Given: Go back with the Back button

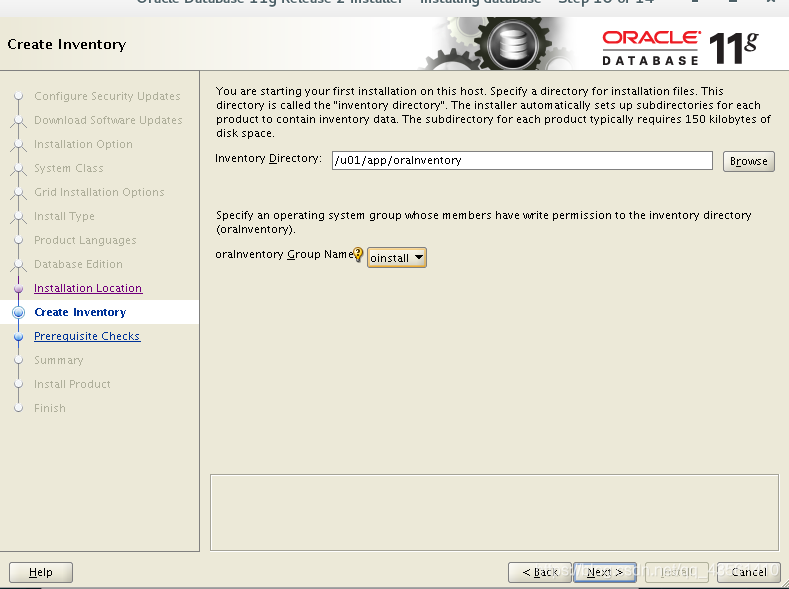Looking at the screenshot, I should [539, 572].
